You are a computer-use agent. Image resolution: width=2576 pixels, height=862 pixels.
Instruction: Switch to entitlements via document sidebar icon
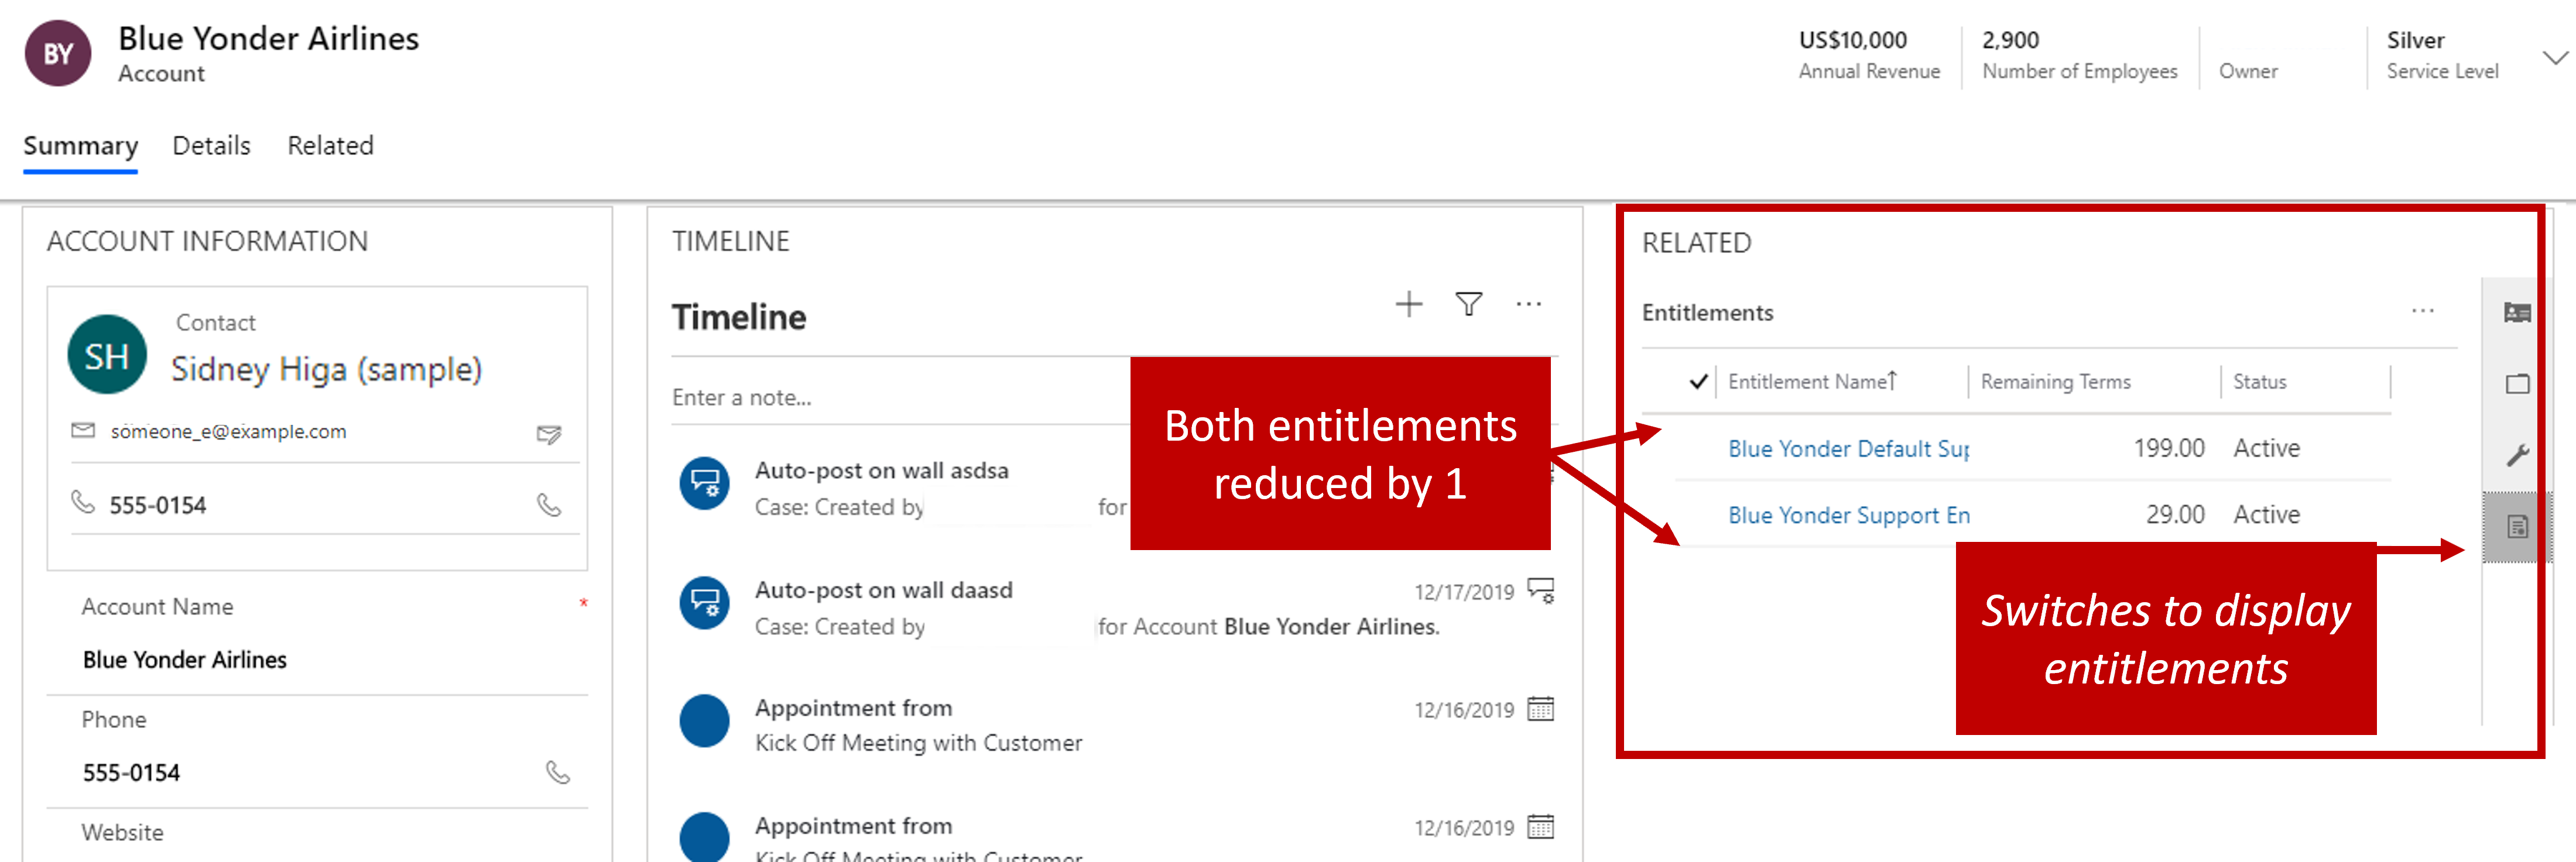(x=2516, y=526)
